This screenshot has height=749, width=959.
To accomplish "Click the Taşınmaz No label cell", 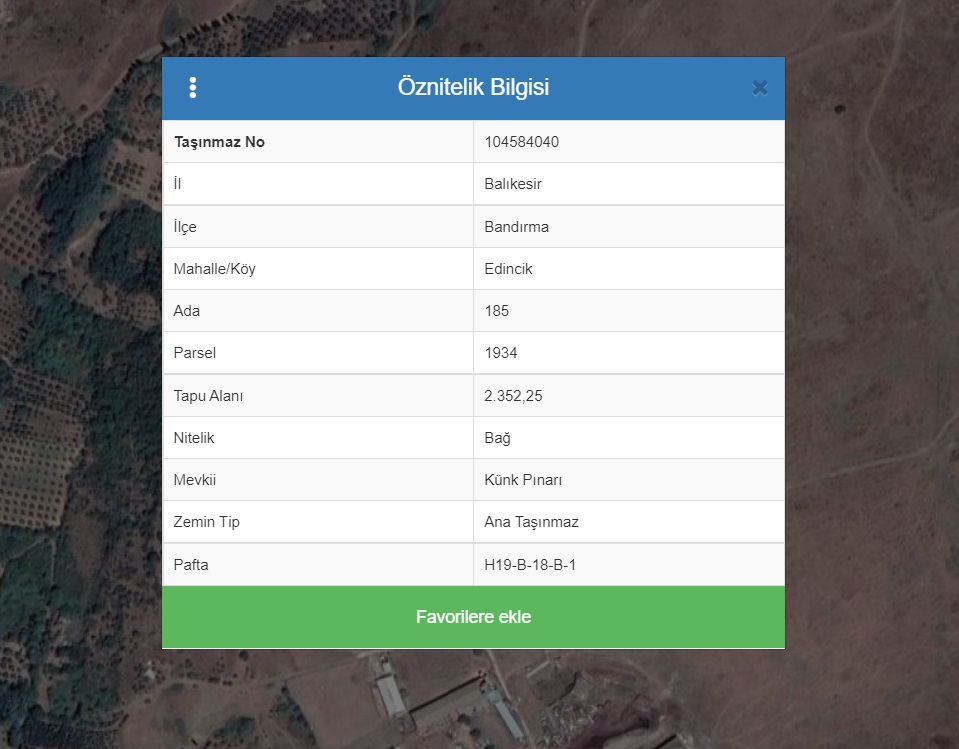I will [x=219, y=142].
